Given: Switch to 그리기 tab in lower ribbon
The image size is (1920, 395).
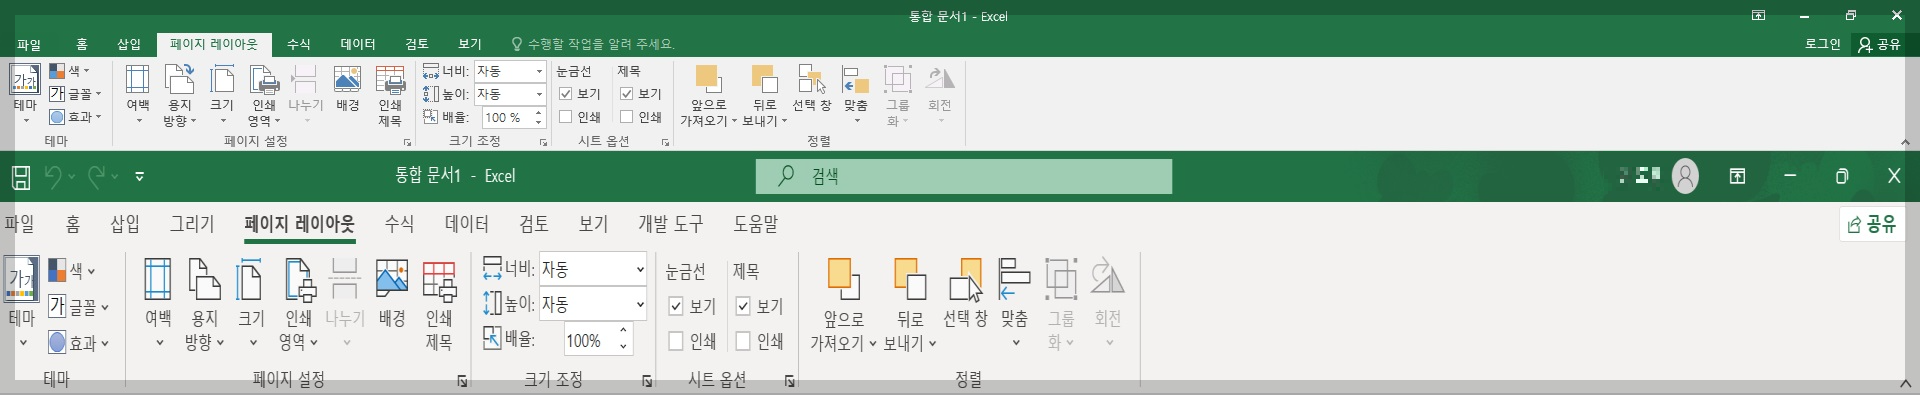Looking at the screenshot, I should click(191, 224).
